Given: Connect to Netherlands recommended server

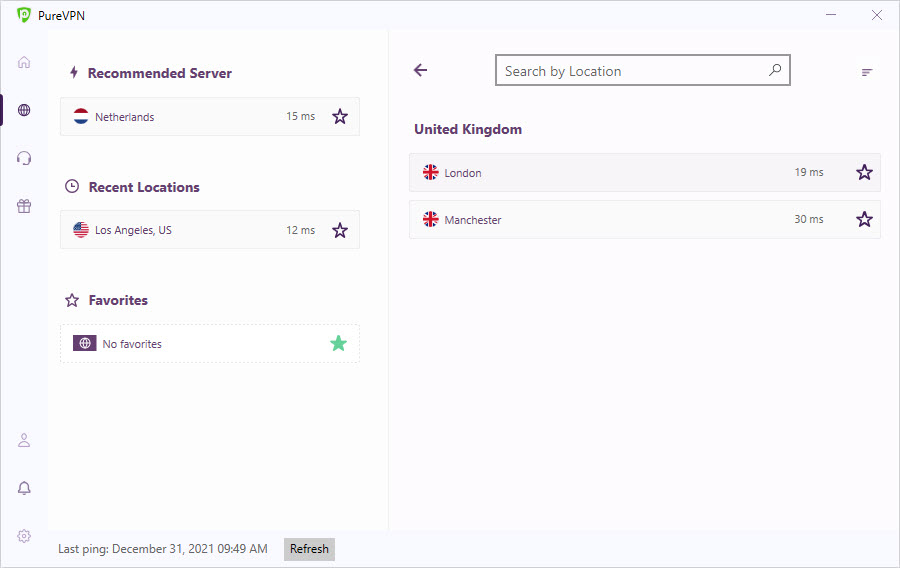Looking at the screenshot, I should (x=210, y=116).
